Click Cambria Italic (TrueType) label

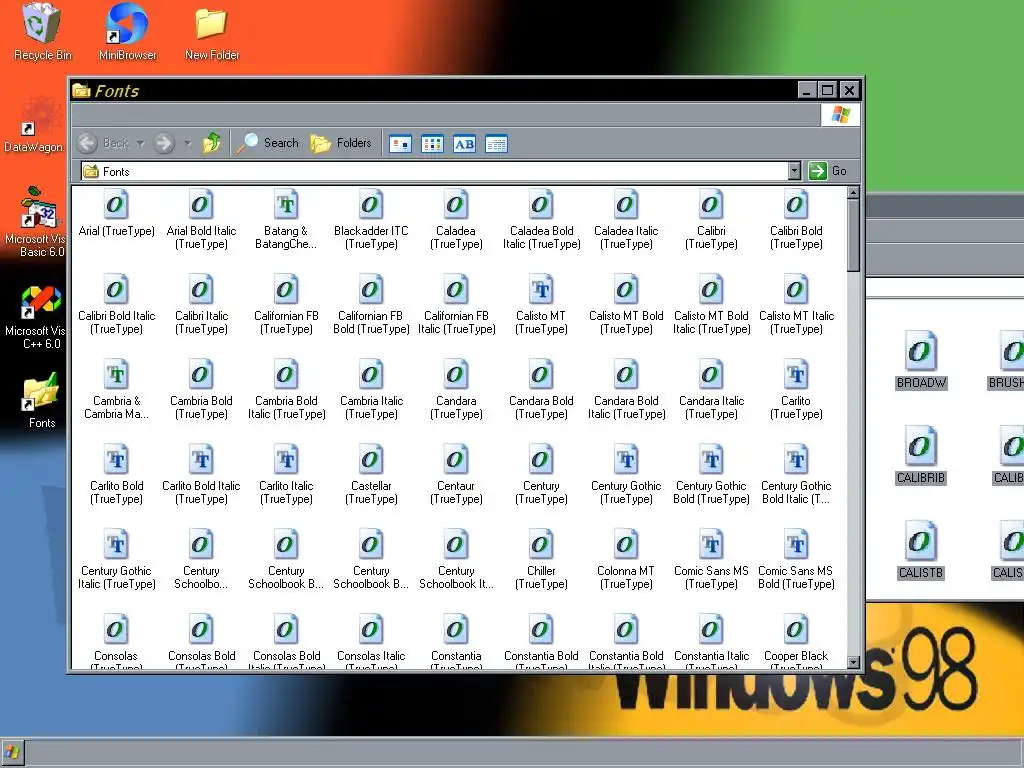coord(371,408)
